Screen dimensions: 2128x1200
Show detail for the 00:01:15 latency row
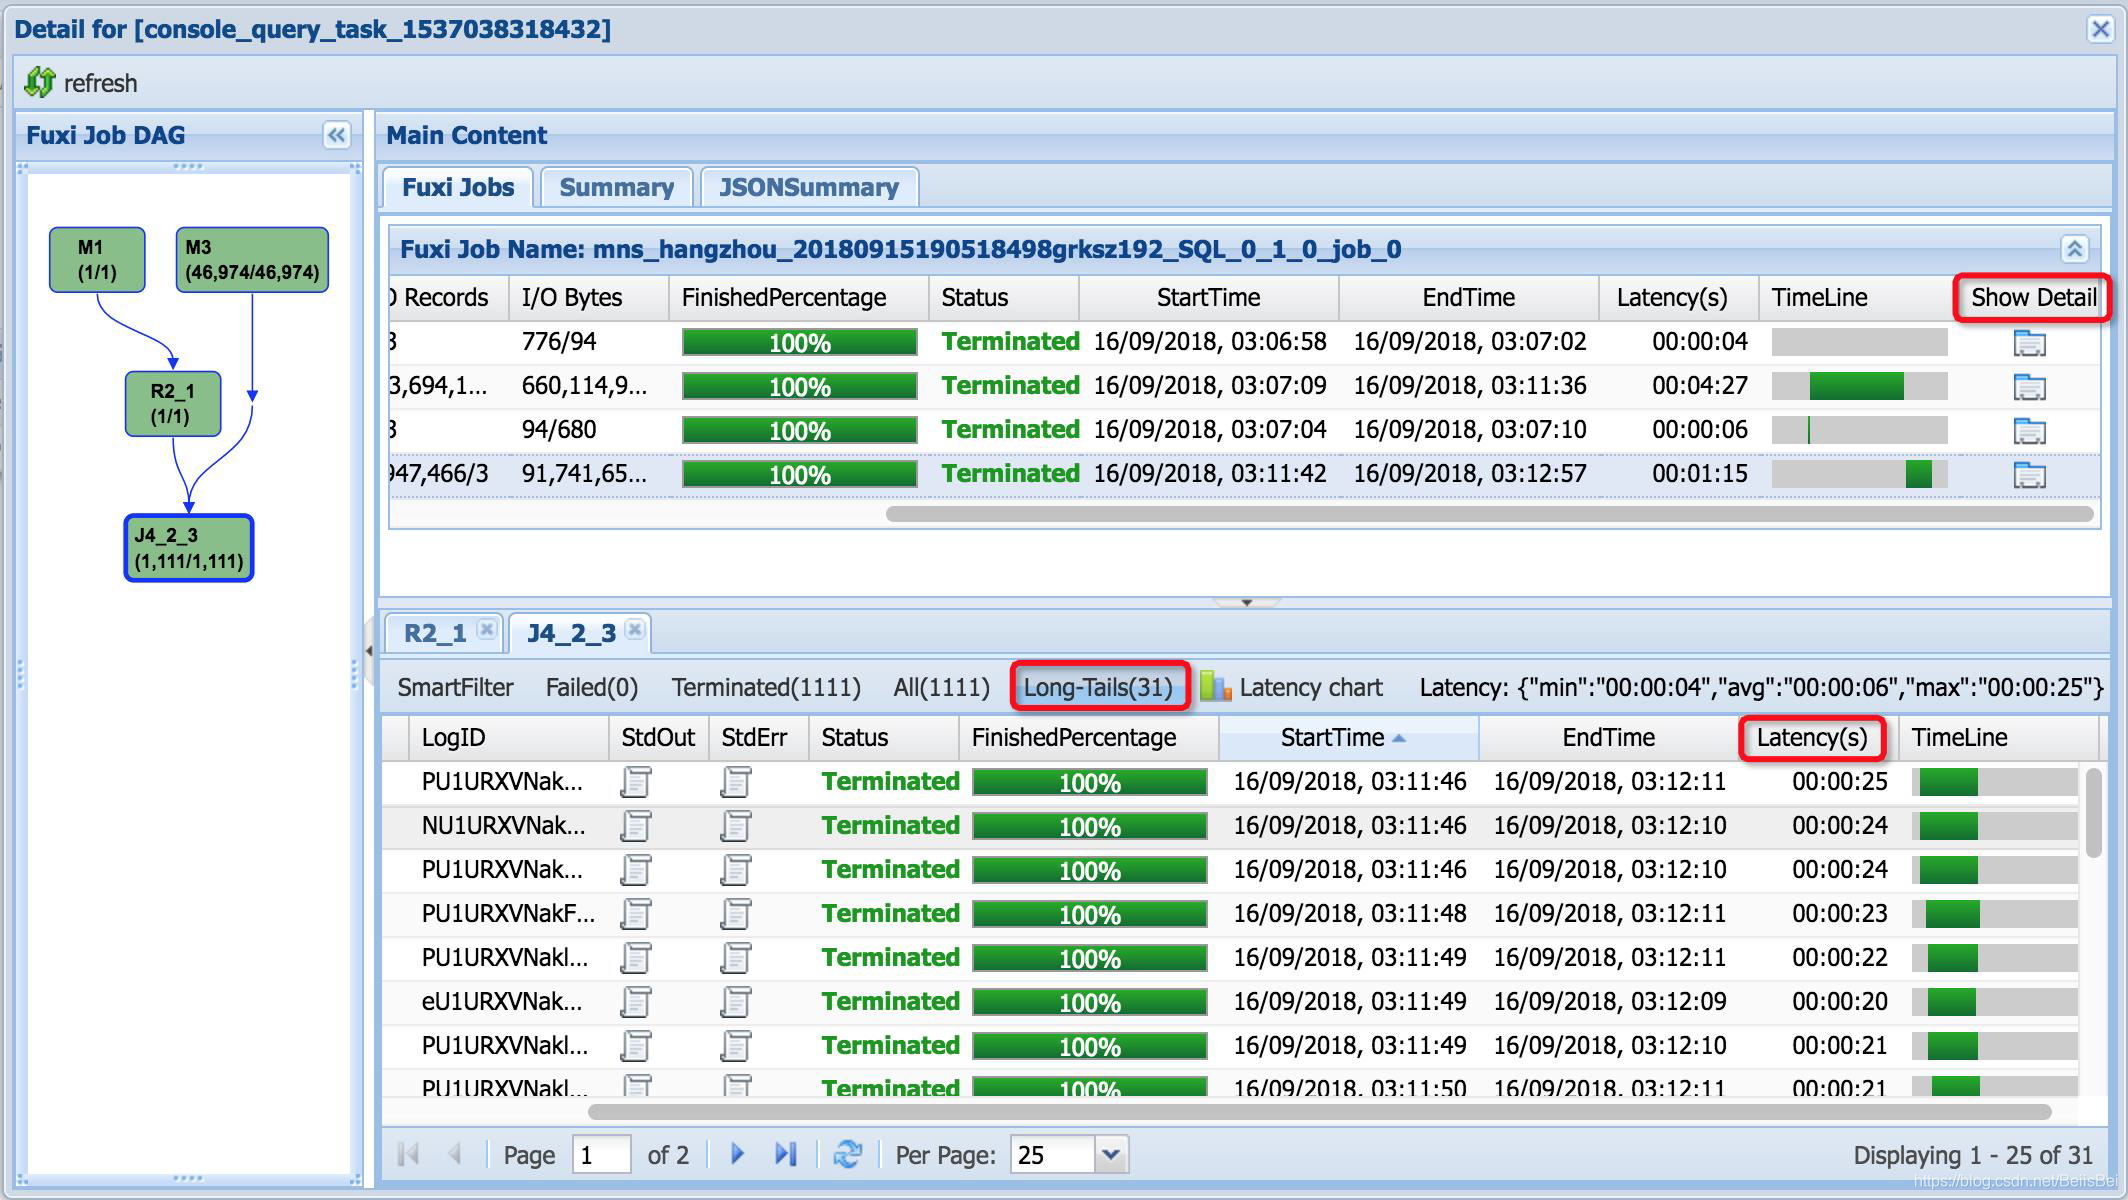pos(2029,474)
